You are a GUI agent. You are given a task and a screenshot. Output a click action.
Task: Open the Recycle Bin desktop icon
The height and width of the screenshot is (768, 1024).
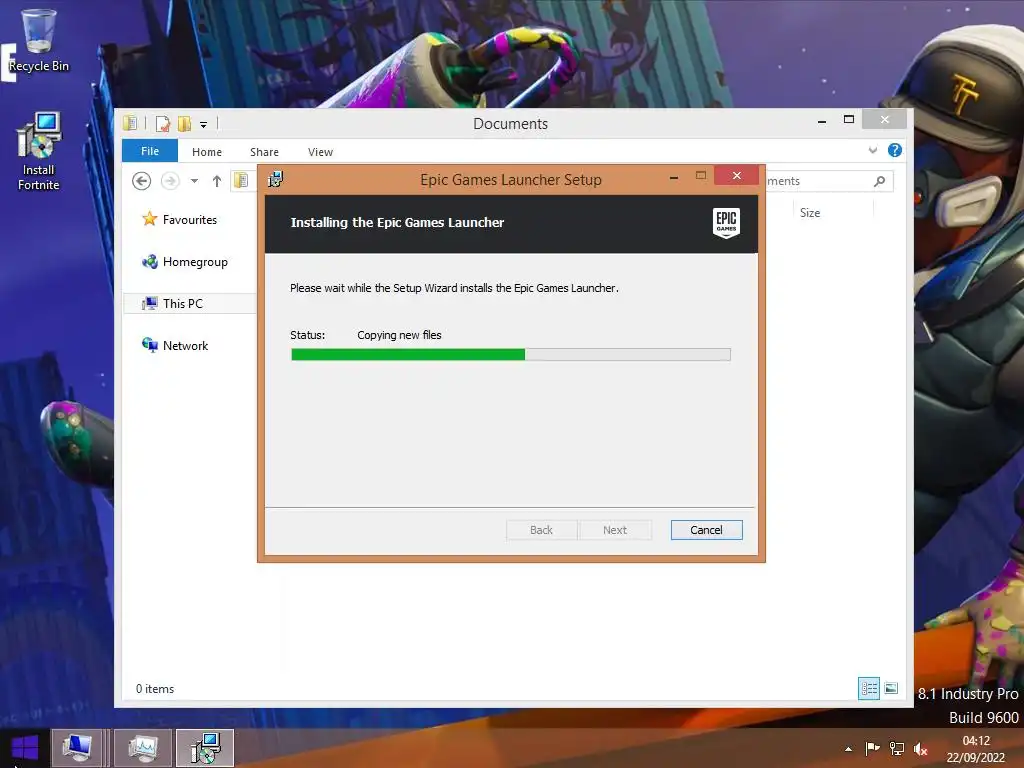(x=38, y=40)
